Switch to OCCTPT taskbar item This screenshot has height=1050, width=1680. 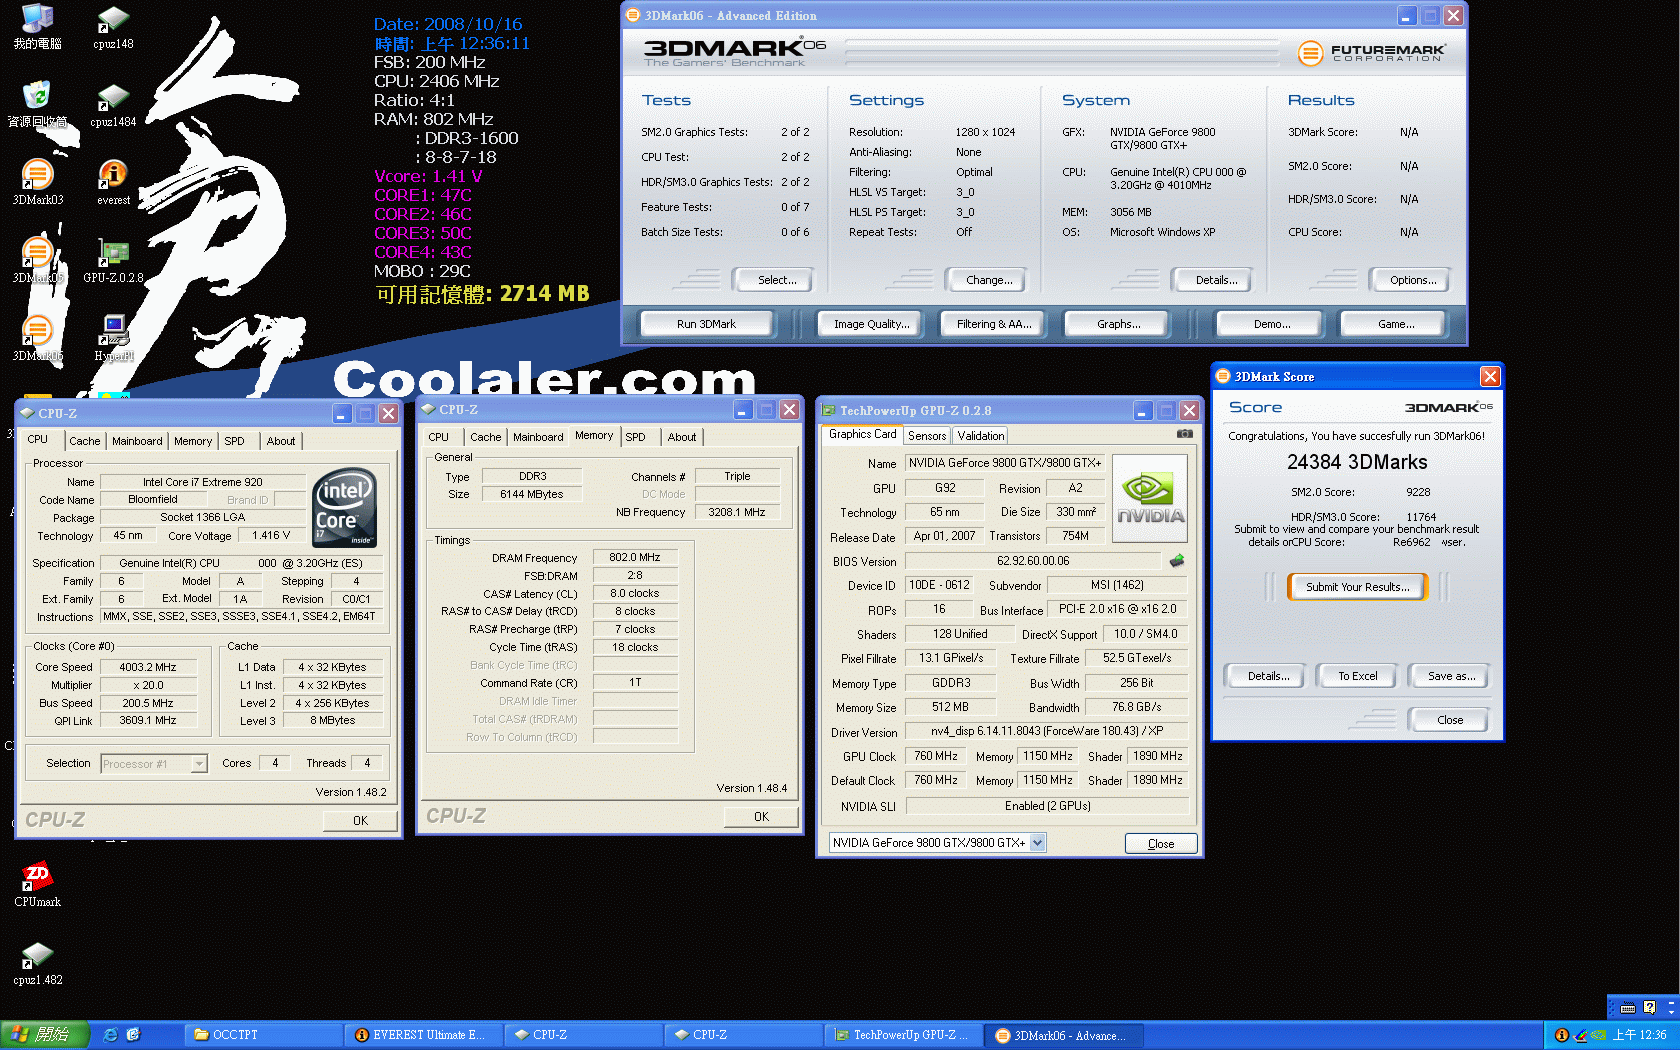[x=264, y=1035]
